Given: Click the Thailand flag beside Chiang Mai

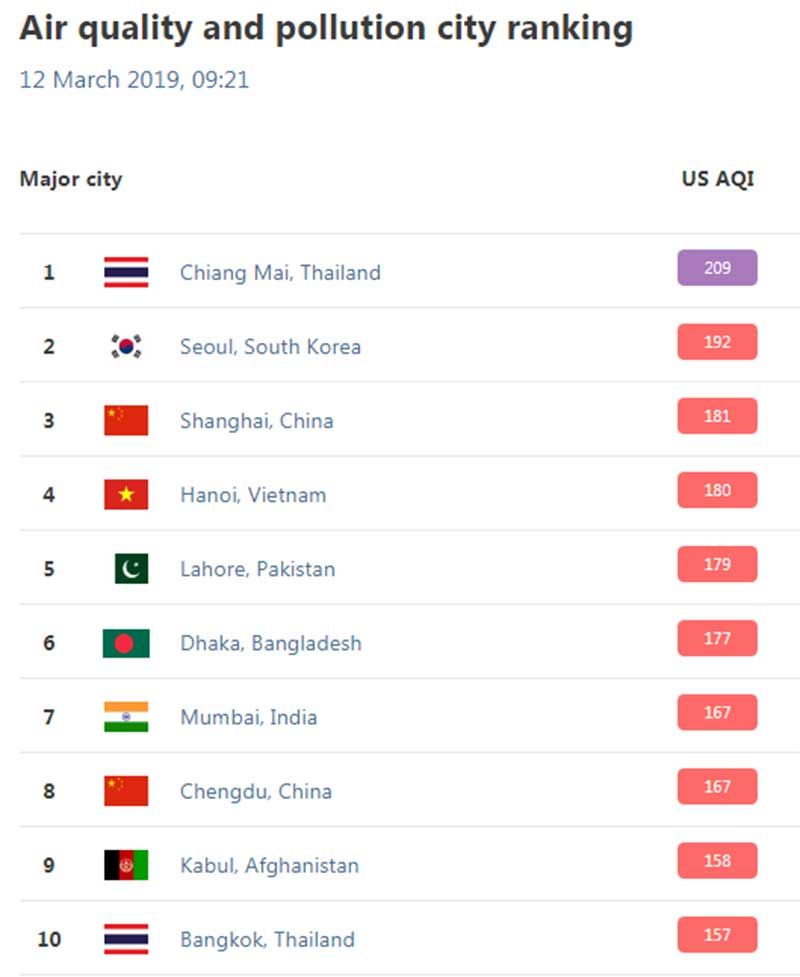Looking at the screenshot, I should click(126, 272).
